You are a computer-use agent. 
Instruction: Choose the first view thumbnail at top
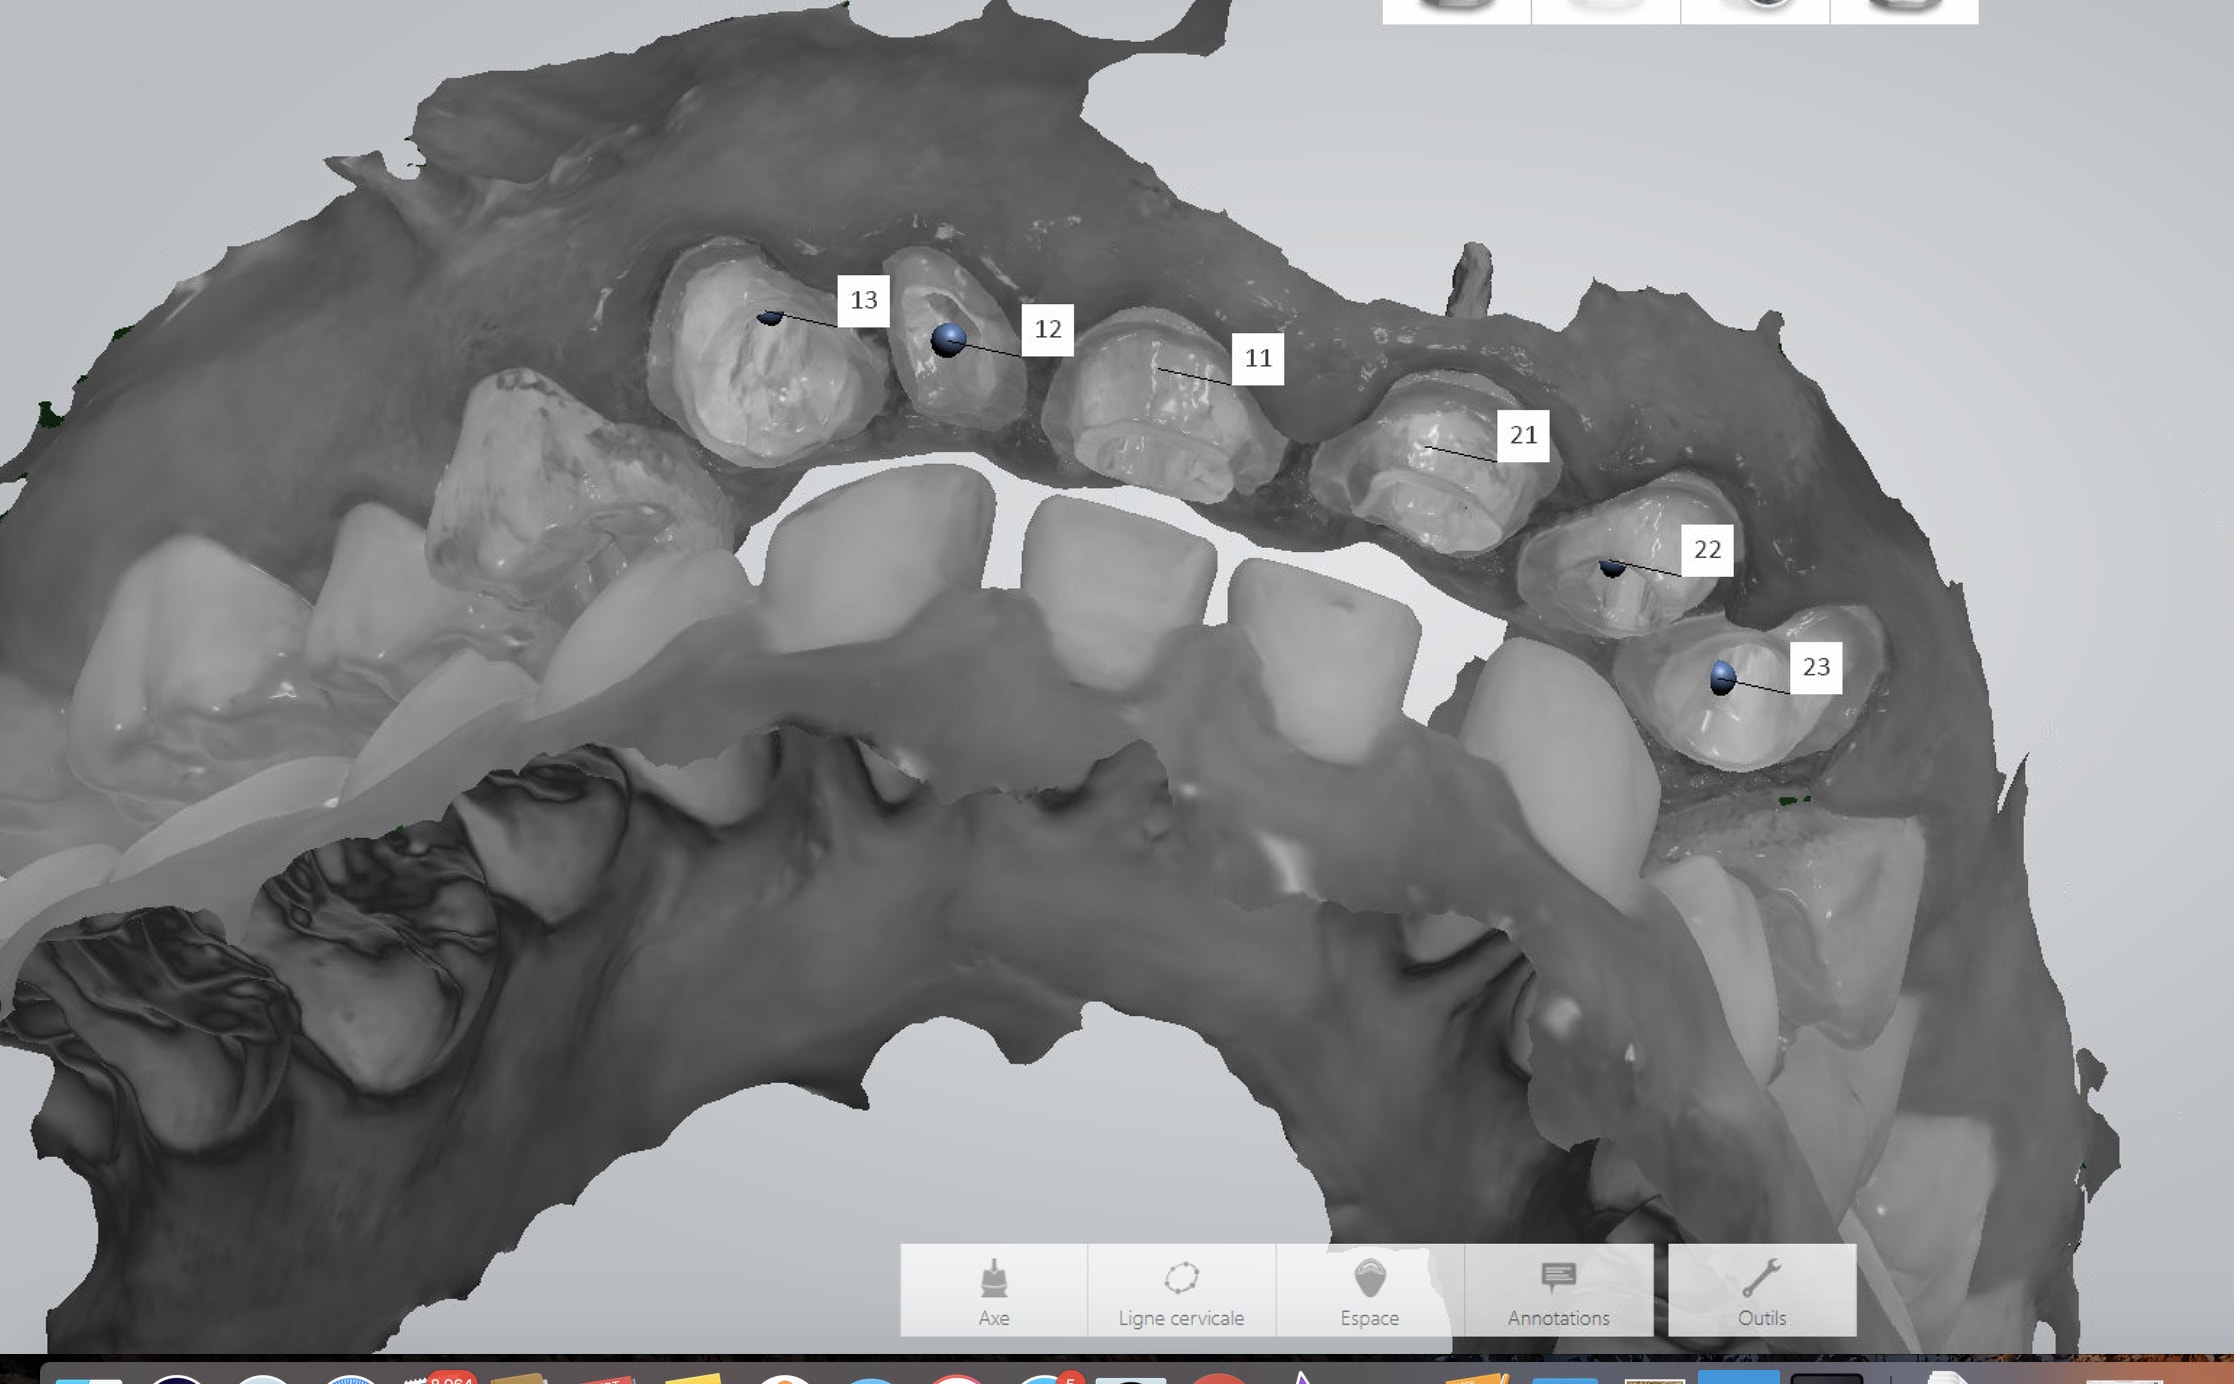pyautogui.click(x=1456, y=8)
